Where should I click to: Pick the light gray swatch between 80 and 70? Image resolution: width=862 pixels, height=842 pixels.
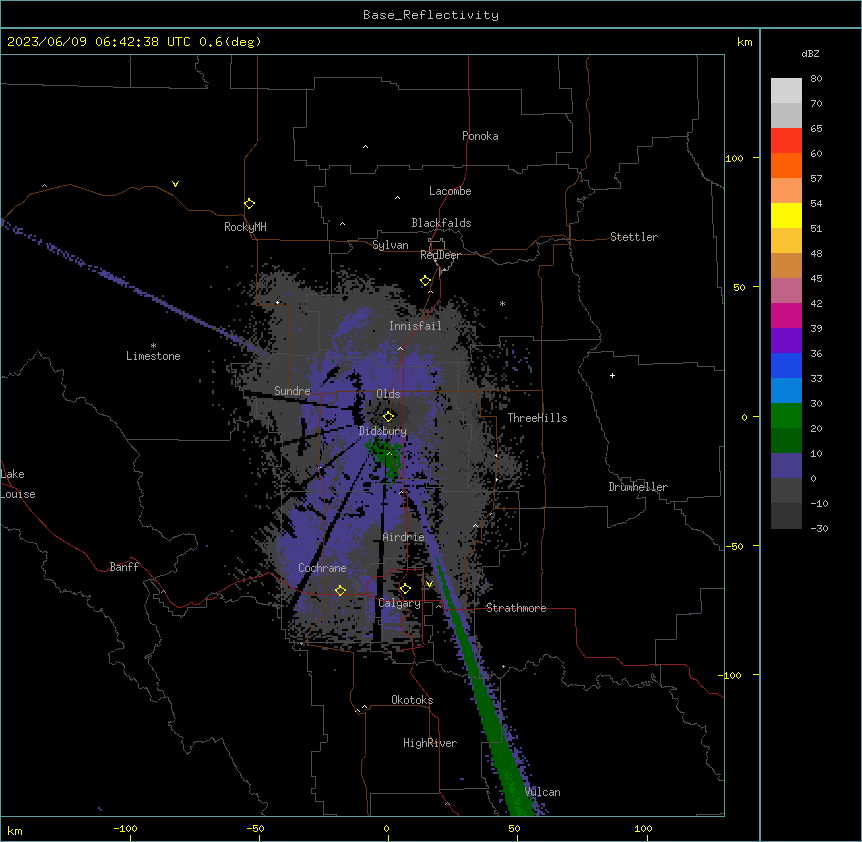coord(786,91)
